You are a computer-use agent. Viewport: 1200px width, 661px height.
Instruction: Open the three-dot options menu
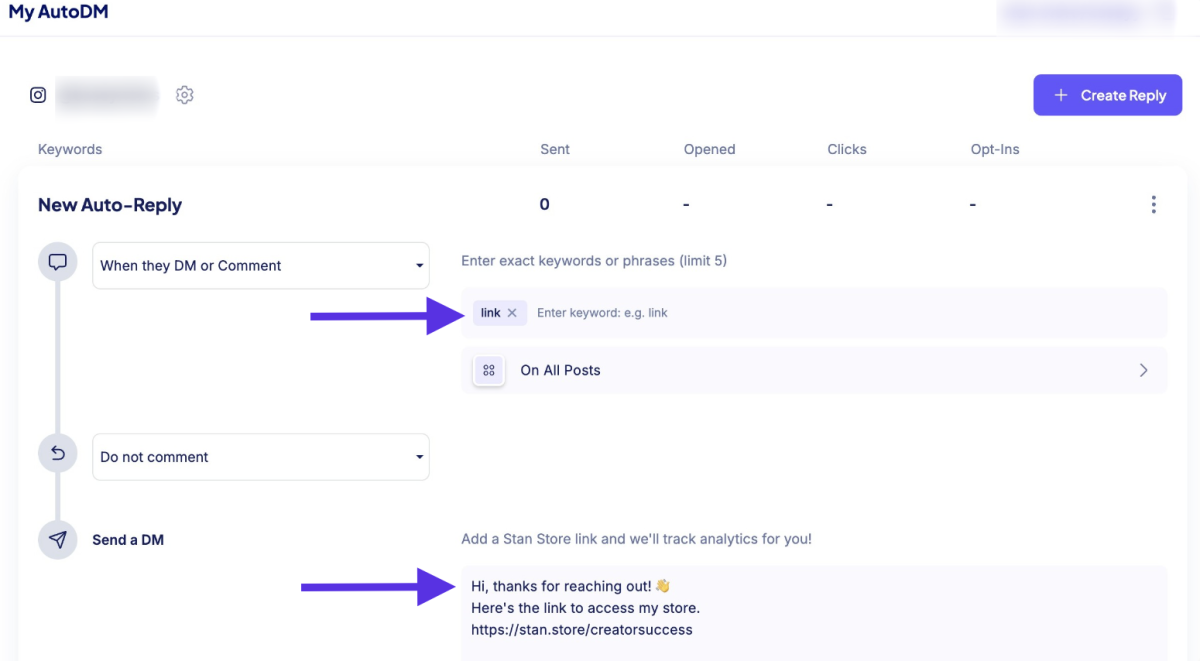[x=1153, y=205]
